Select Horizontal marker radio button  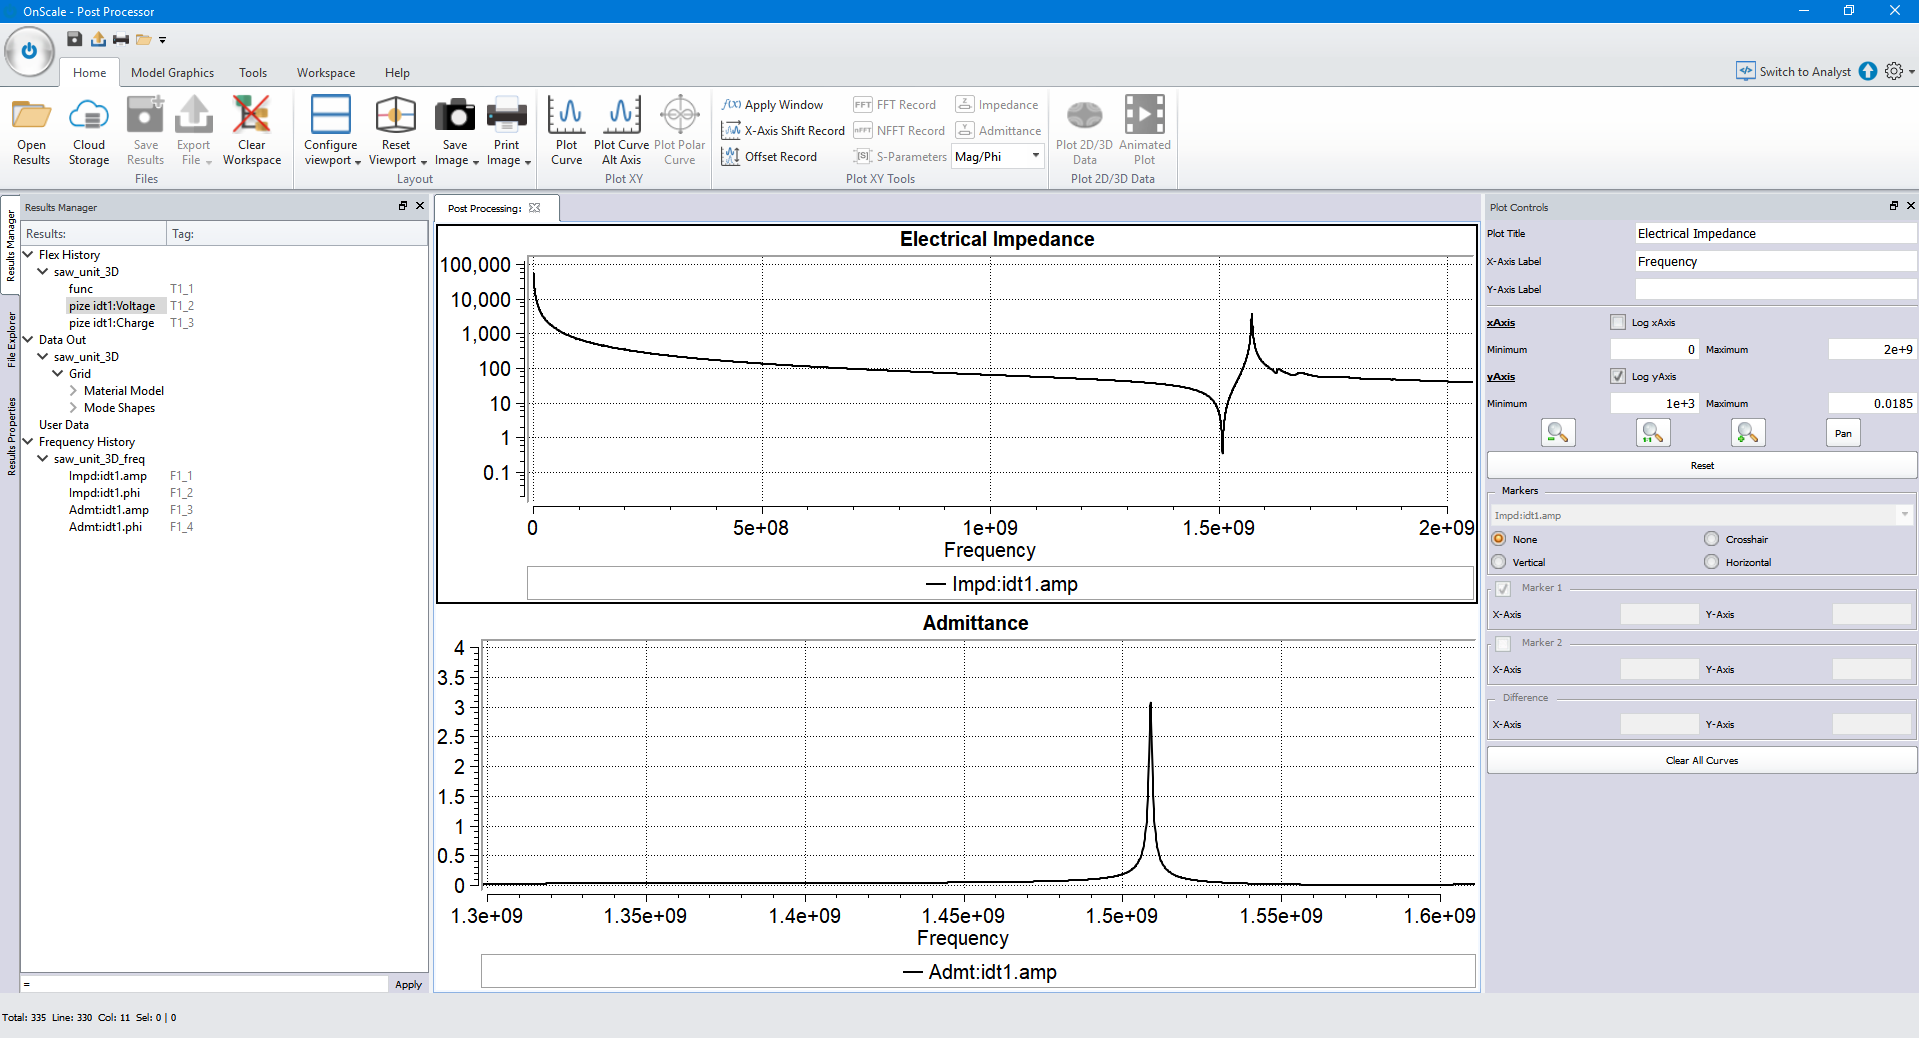[1711, 562]
